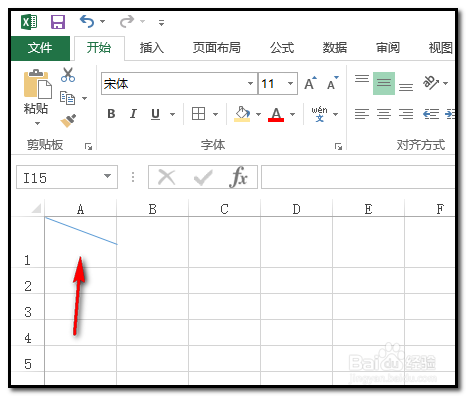The image size is (466, 396).
Task: Click the Excel application icon
Action: coord(29,22)
